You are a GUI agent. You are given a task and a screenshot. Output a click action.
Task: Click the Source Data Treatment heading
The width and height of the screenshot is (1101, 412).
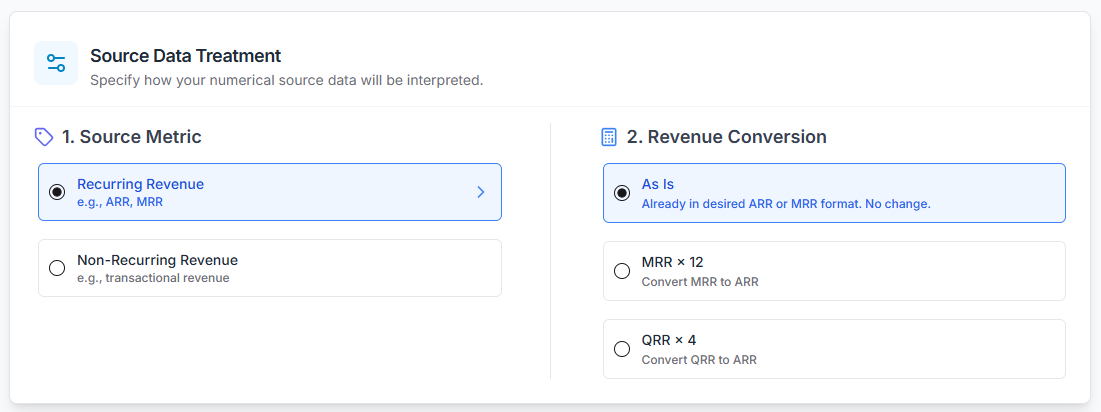tap(185, 56)
